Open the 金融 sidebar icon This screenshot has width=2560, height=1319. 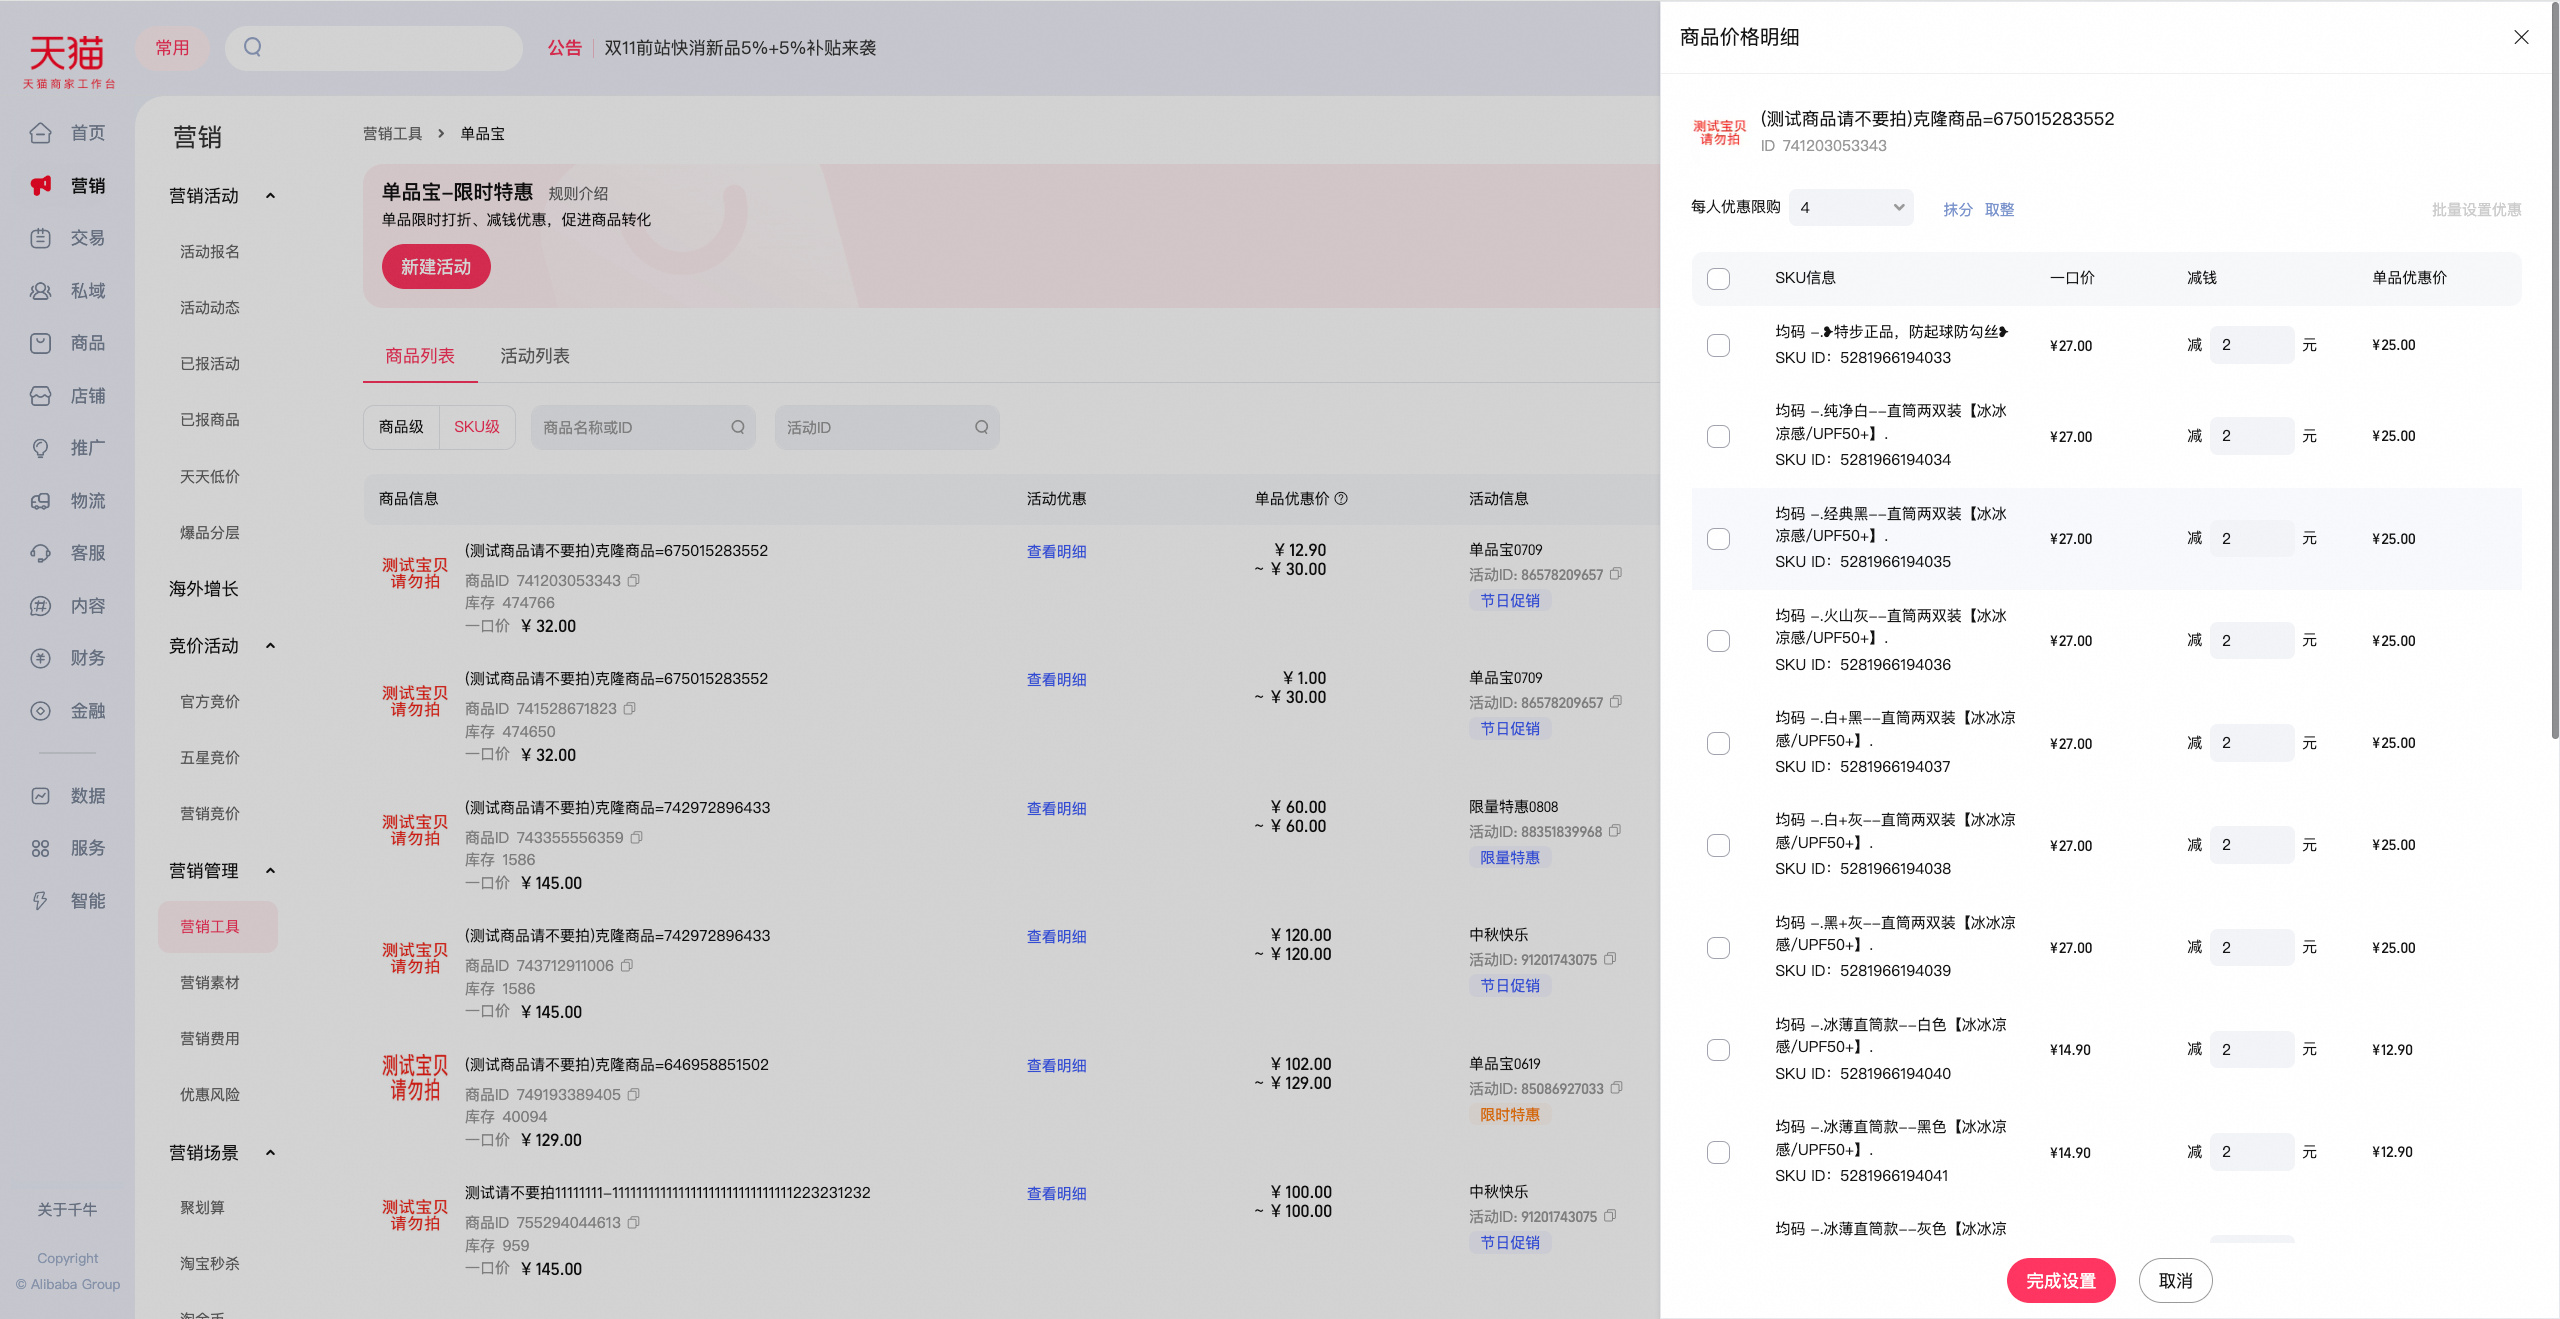pos(40,711)
